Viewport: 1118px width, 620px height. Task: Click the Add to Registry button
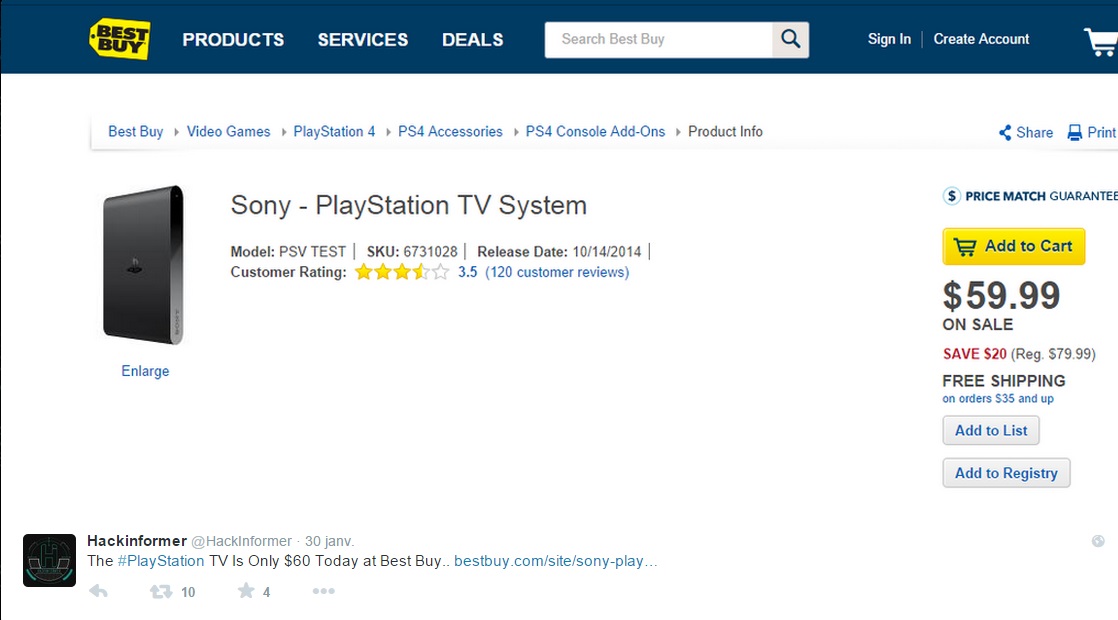pyautogui.click(x=1006, y=473)
